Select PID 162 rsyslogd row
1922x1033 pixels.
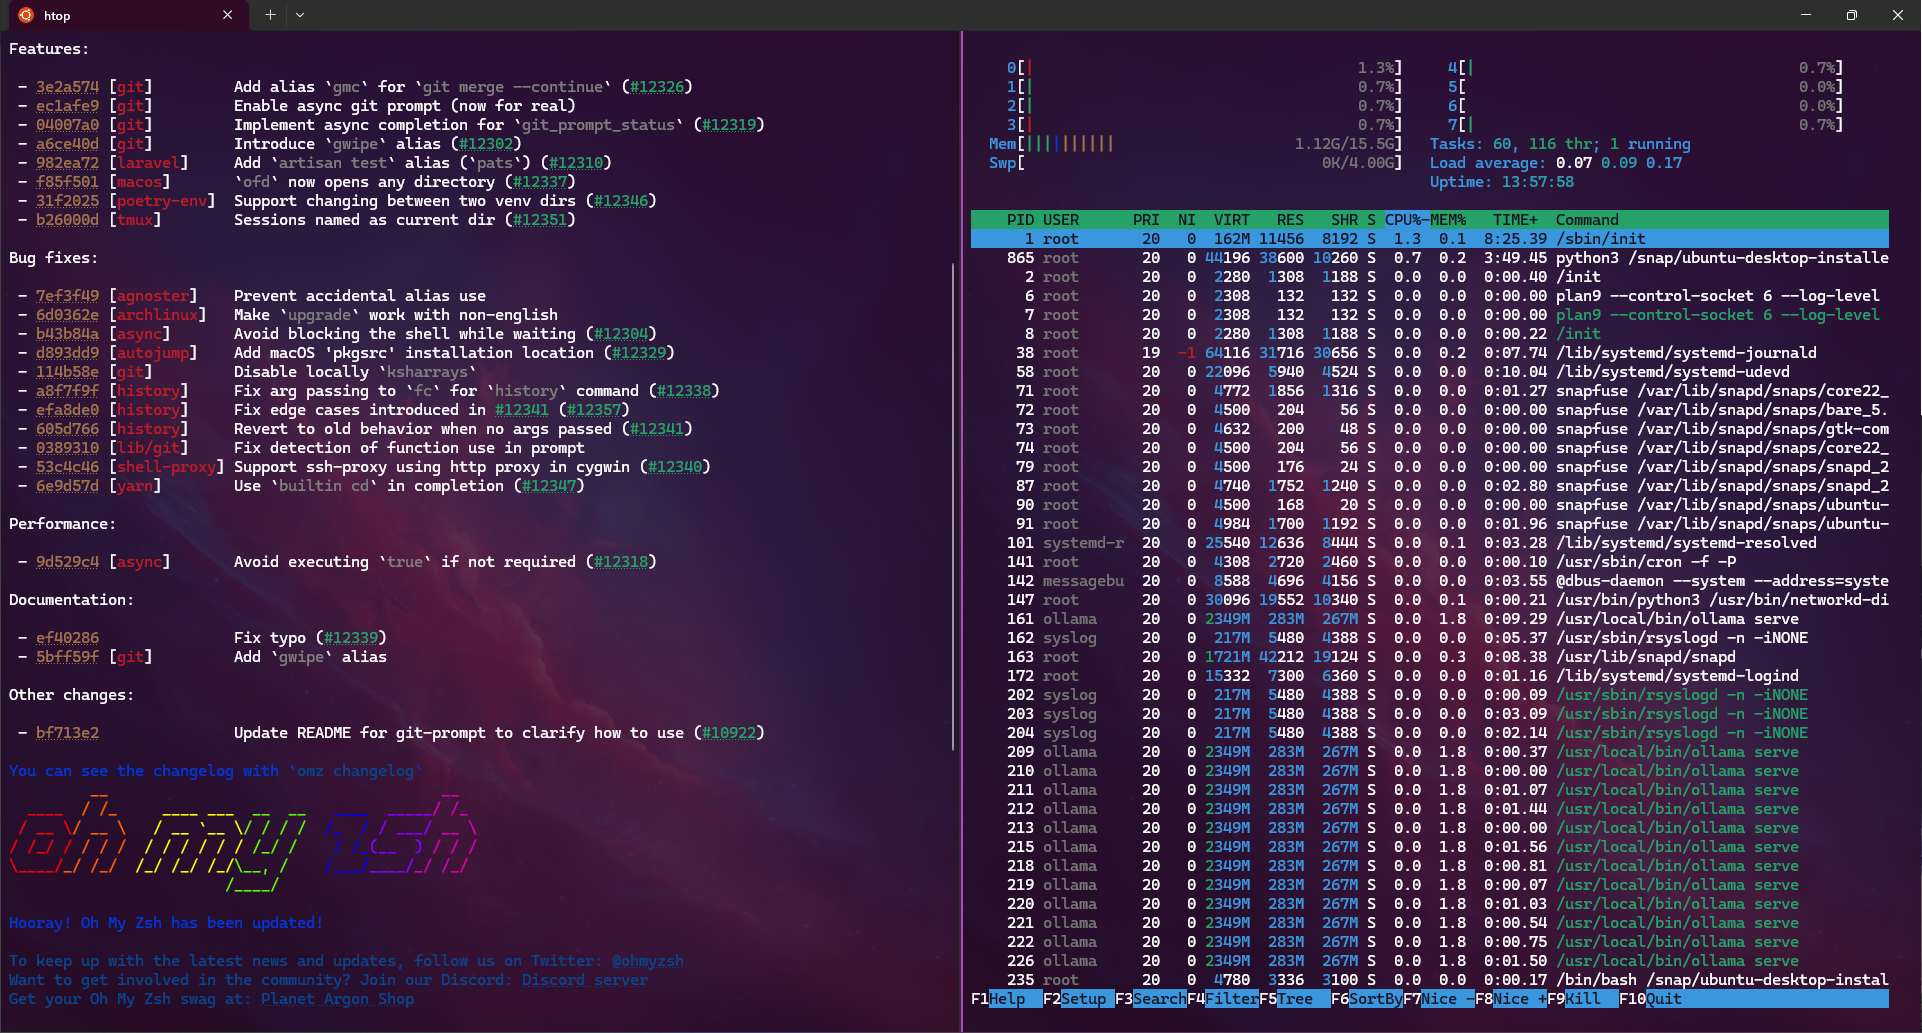click(x=1429, y=638)
